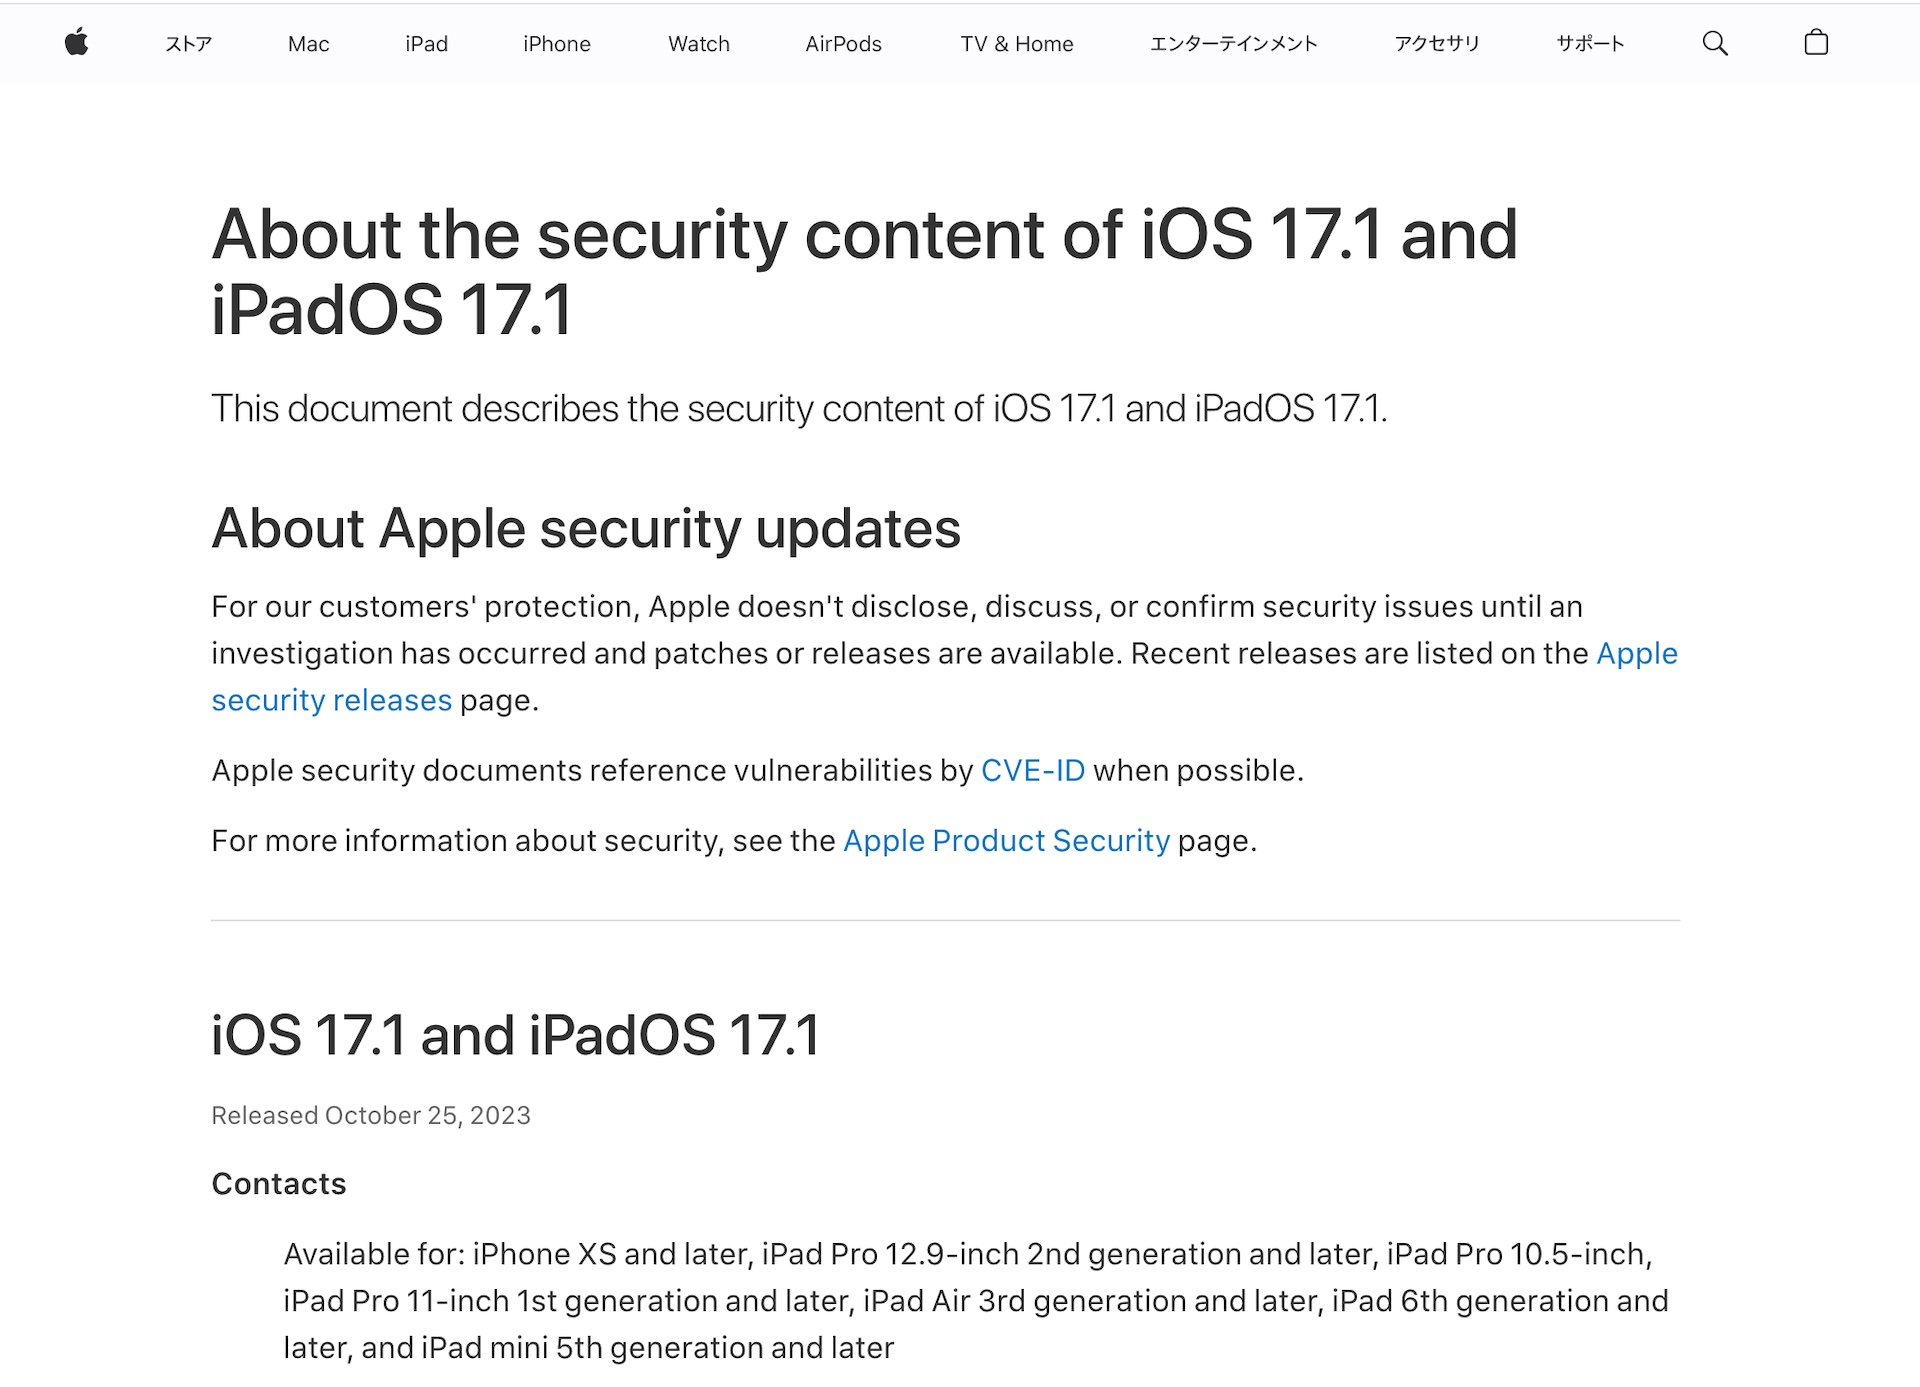Open the CVE-ID link
The image size is (1920, 1387).
click(x=1032, y=770)
